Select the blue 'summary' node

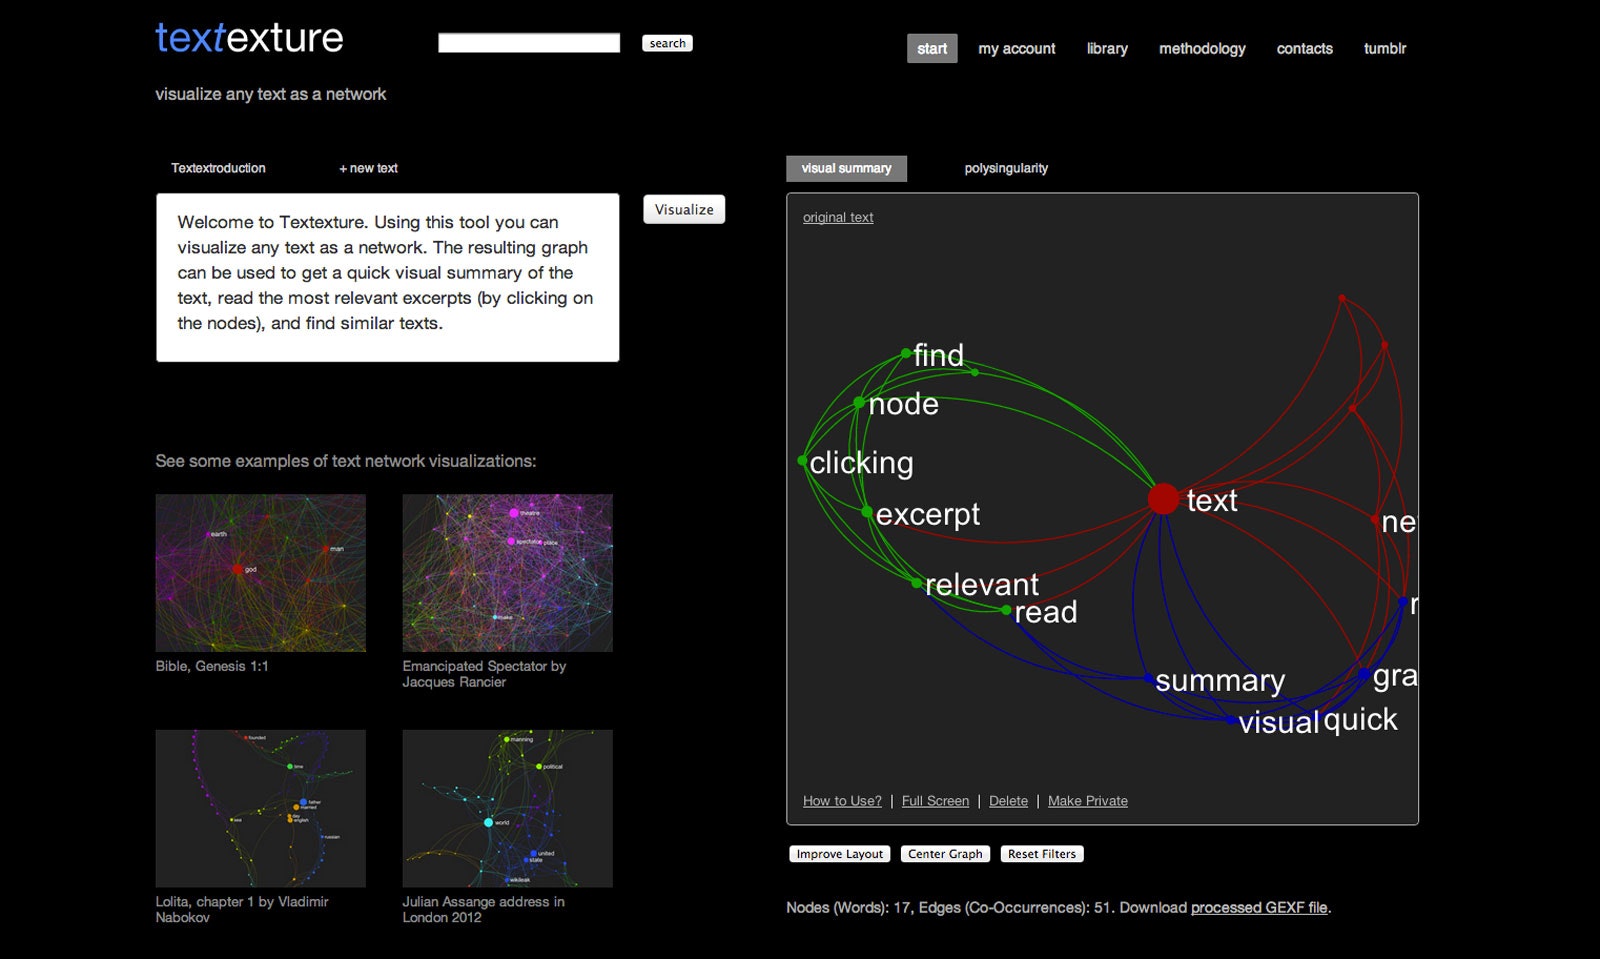1148,678
